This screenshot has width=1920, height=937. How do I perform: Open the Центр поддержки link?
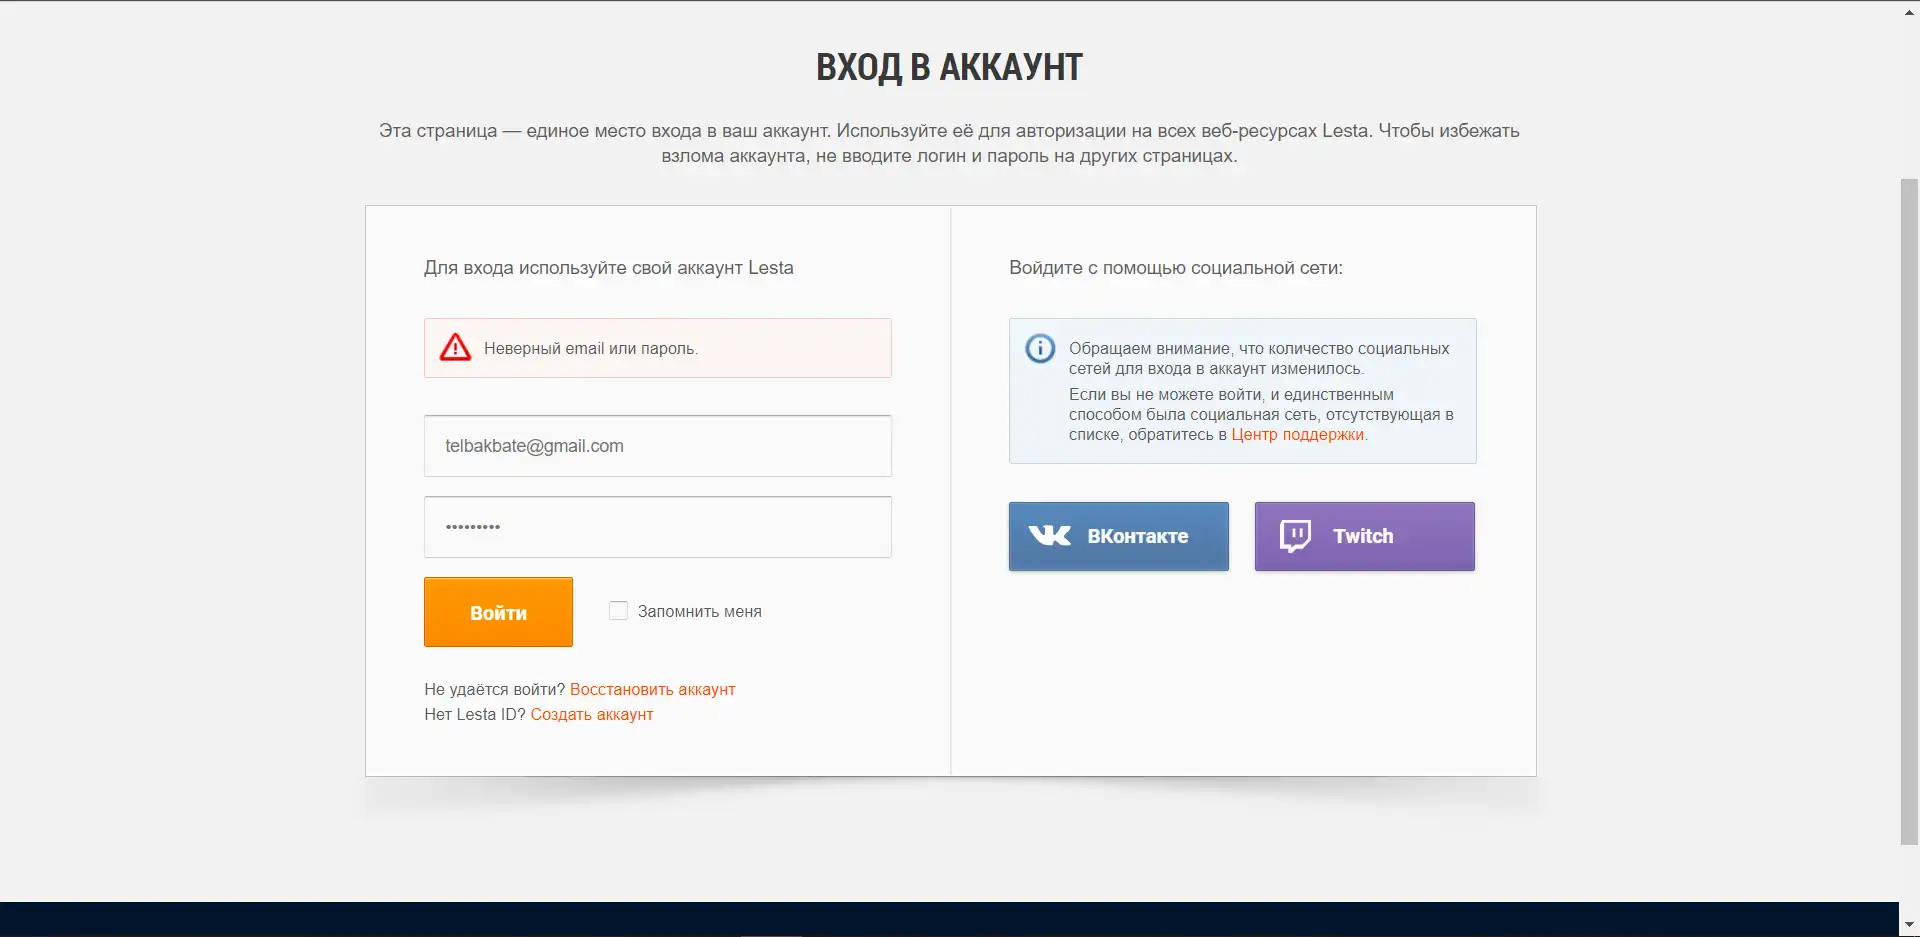click(1297, 434)
